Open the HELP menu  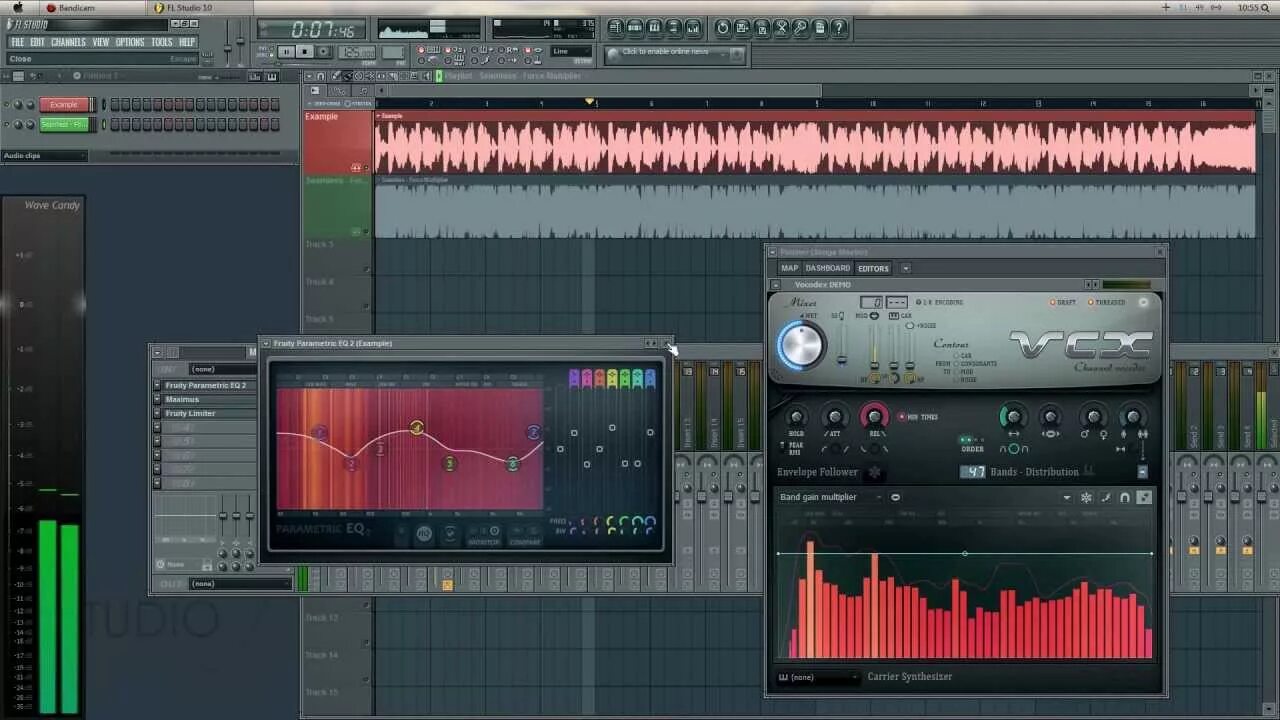[x=187, y=42]
